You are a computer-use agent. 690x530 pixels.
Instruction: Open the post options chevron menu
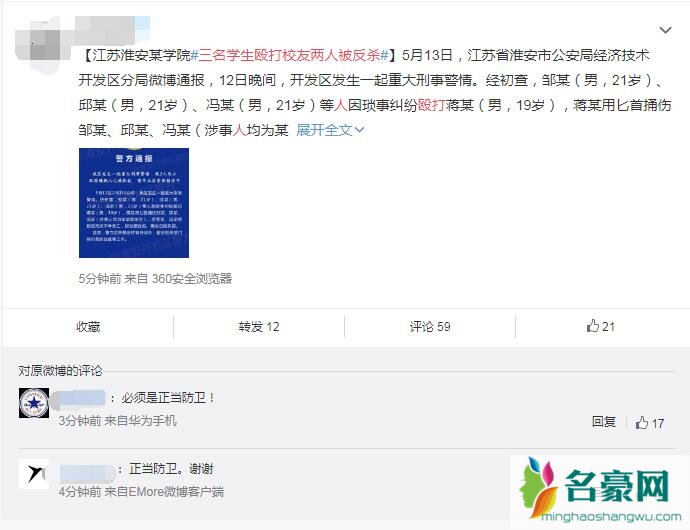coord(665,30)
